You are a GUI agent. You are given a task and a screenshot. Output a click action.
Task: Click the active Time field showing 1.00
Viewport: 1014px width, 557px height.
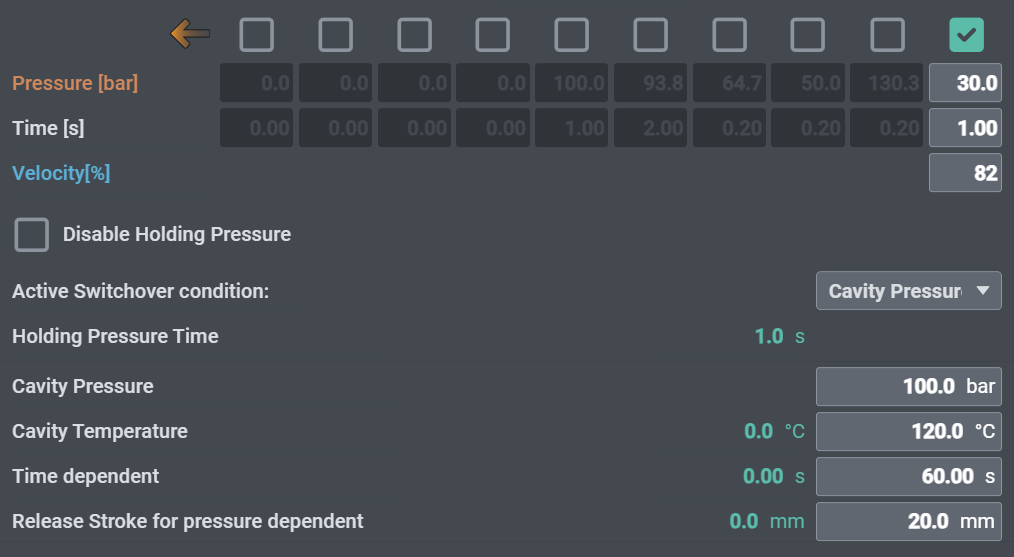(x=965, y=128)
